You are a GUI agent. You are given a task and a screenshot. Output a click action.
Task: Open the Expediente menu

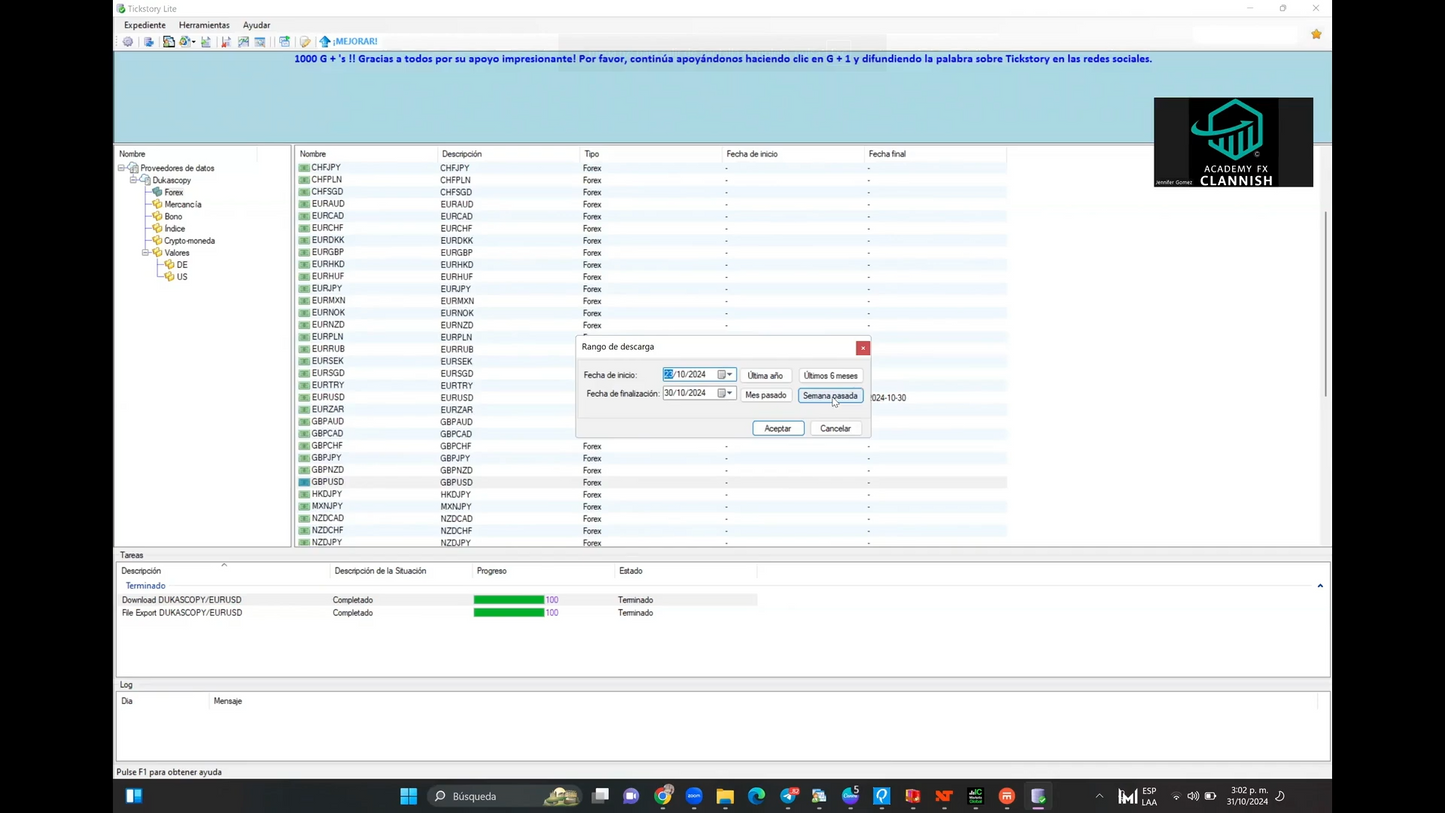pyautogui.click(x=145, y=25)
